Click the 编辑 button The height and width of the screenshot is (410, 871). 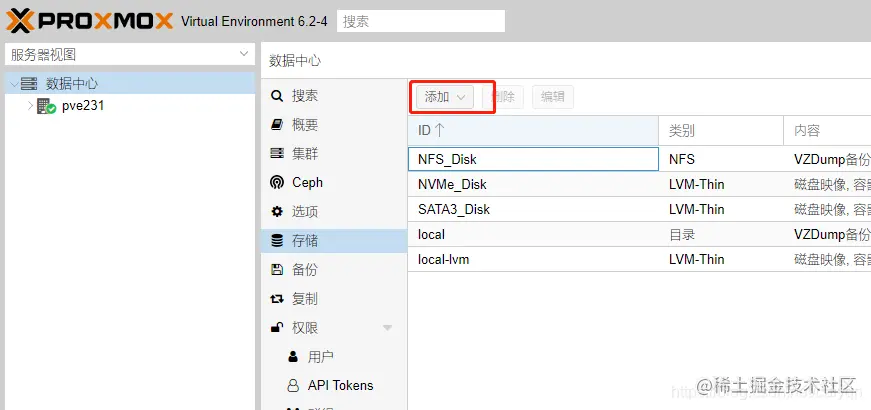[553, 97]
